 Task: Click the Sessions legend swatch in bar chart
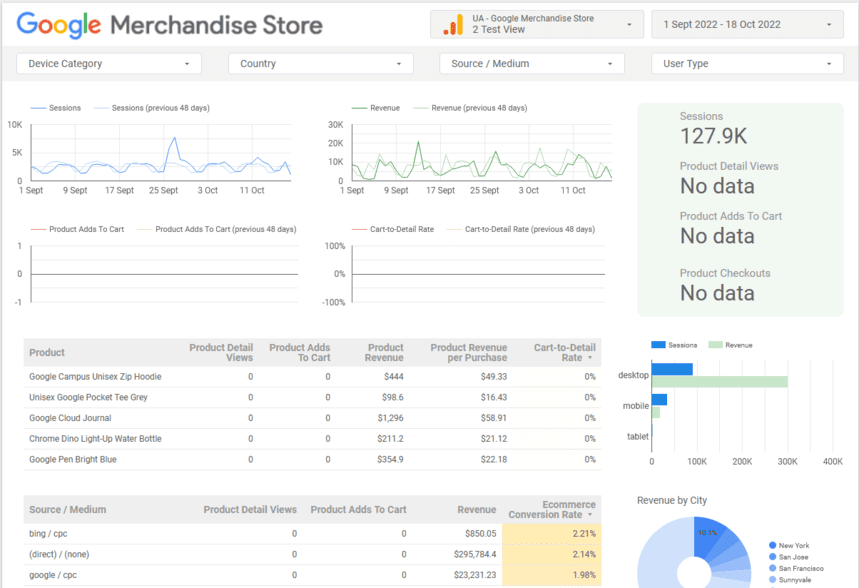658,345
